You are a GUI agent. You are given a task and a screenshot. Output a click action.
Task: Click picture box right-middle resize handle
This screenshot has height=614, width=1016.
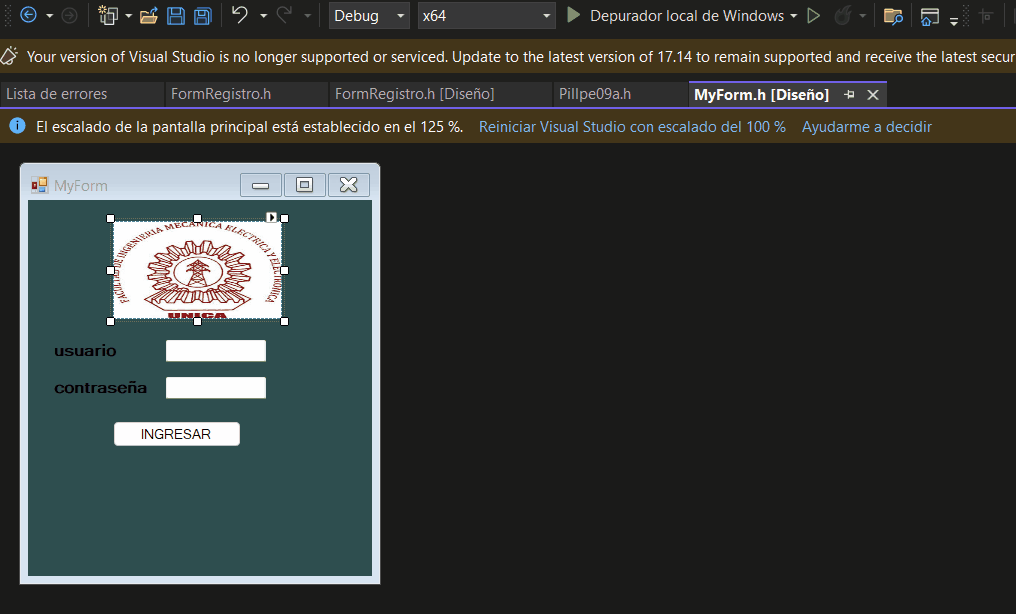coord(284,270)
